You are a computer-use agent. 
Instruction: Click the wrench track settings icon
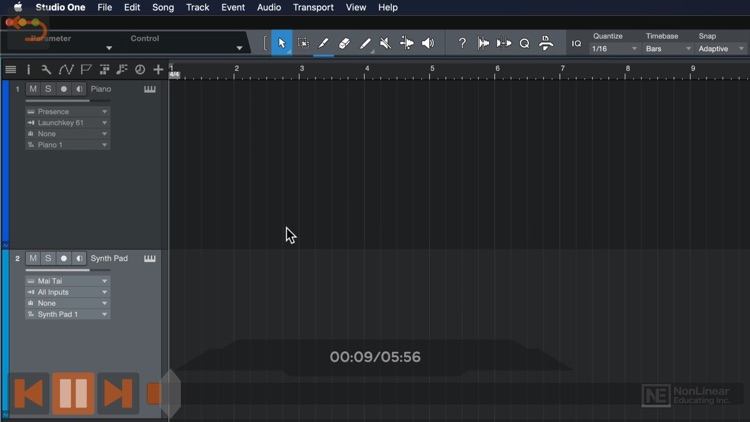point(46,69)
